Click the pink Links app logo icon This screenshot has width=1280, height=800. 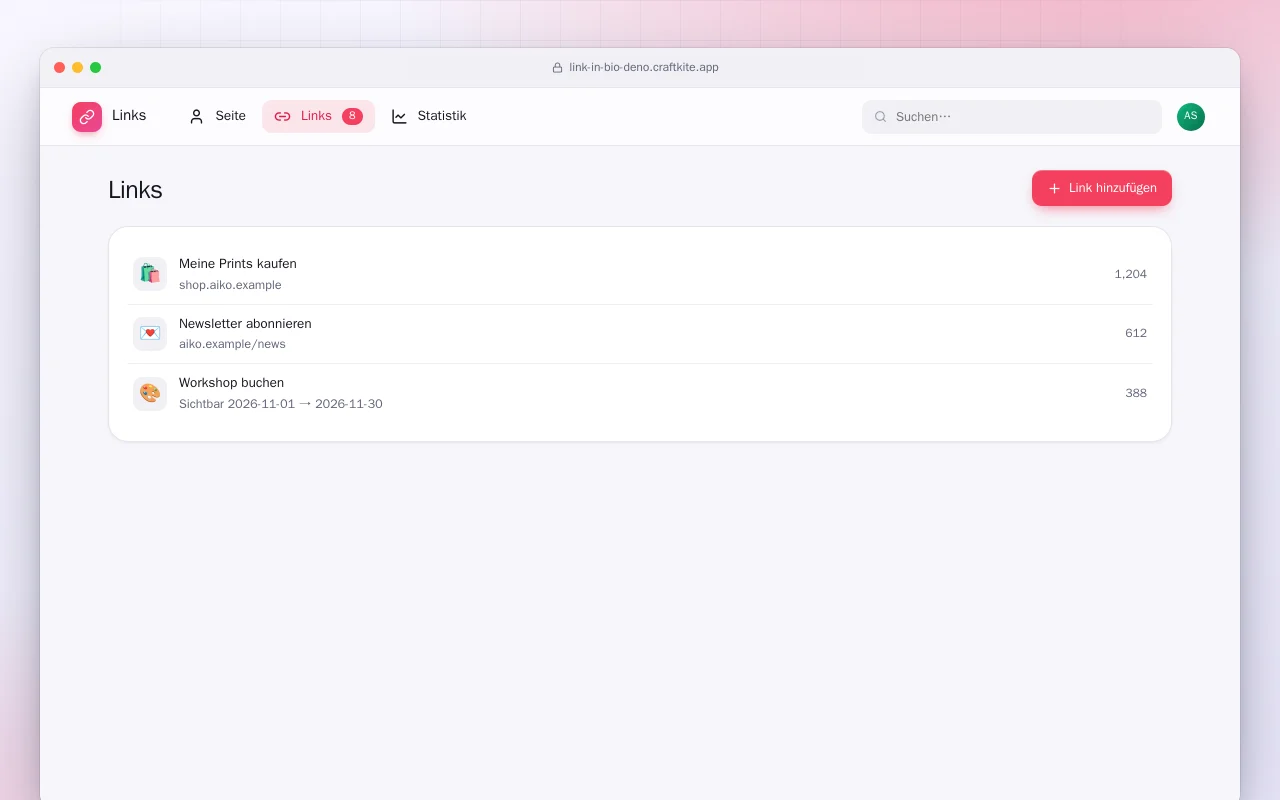pyautogui.click(x=87, y=117)
